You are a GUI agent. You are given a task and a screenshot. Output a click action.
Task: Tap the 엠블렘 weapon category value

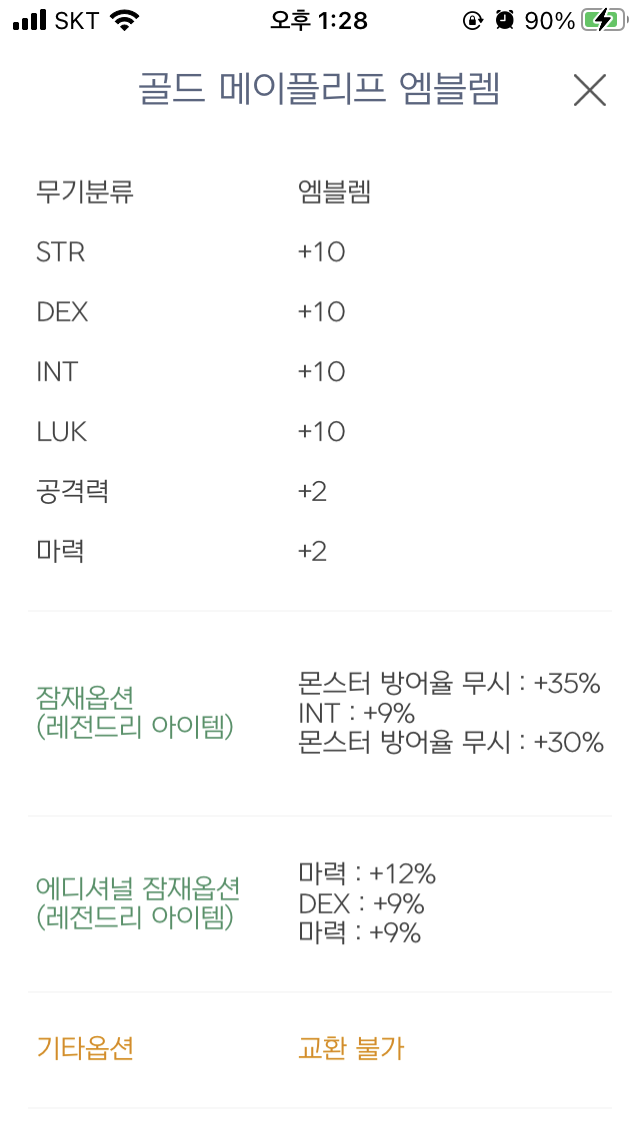[334, 192]
